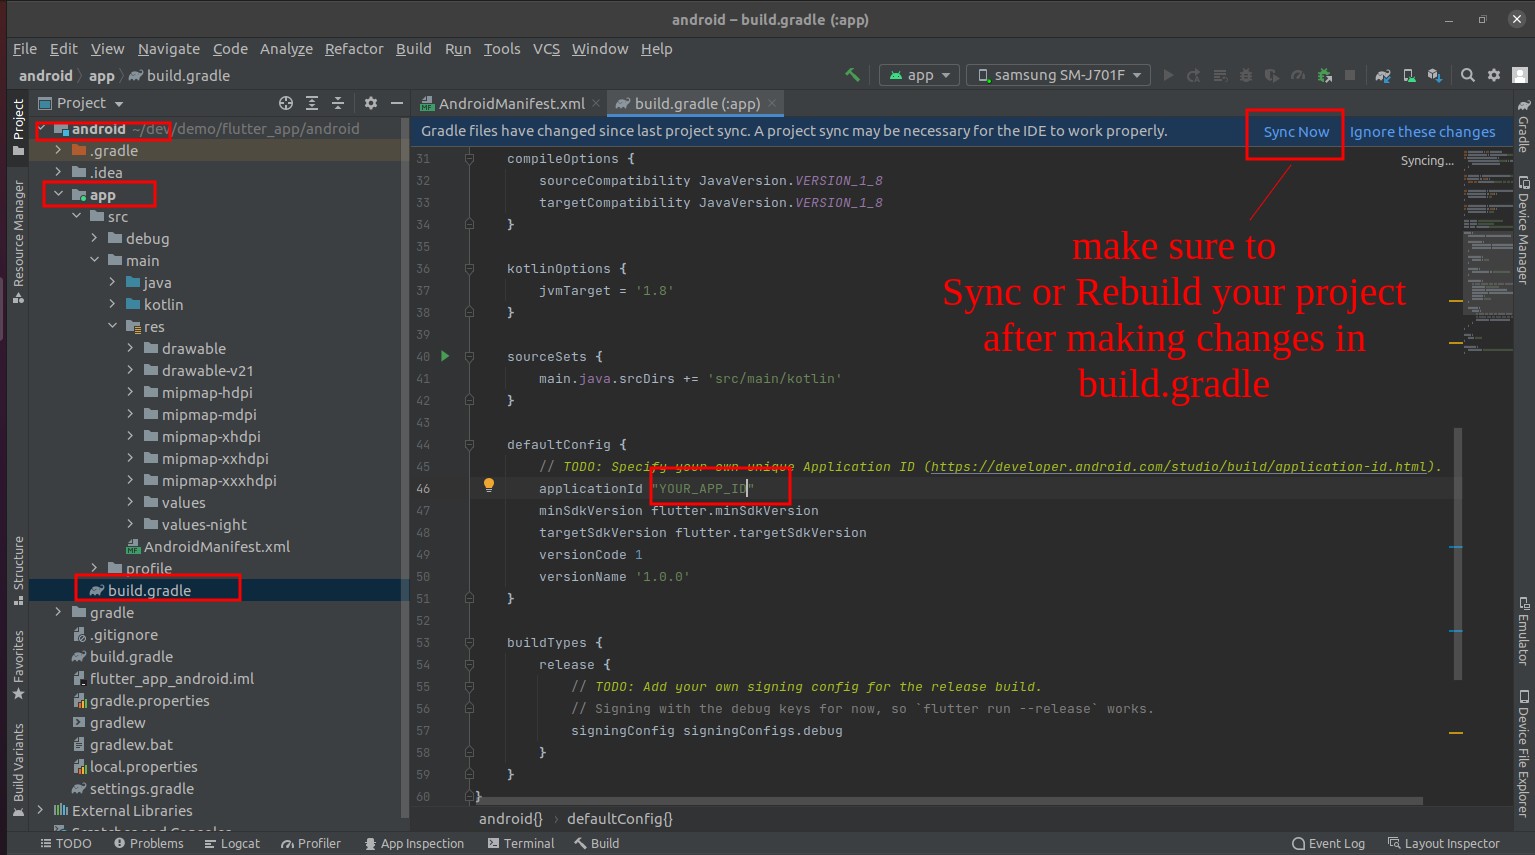Screen dimensions: 1535x855
Task: Click Expand All in Project panel
Action: [x=312, y=103]
